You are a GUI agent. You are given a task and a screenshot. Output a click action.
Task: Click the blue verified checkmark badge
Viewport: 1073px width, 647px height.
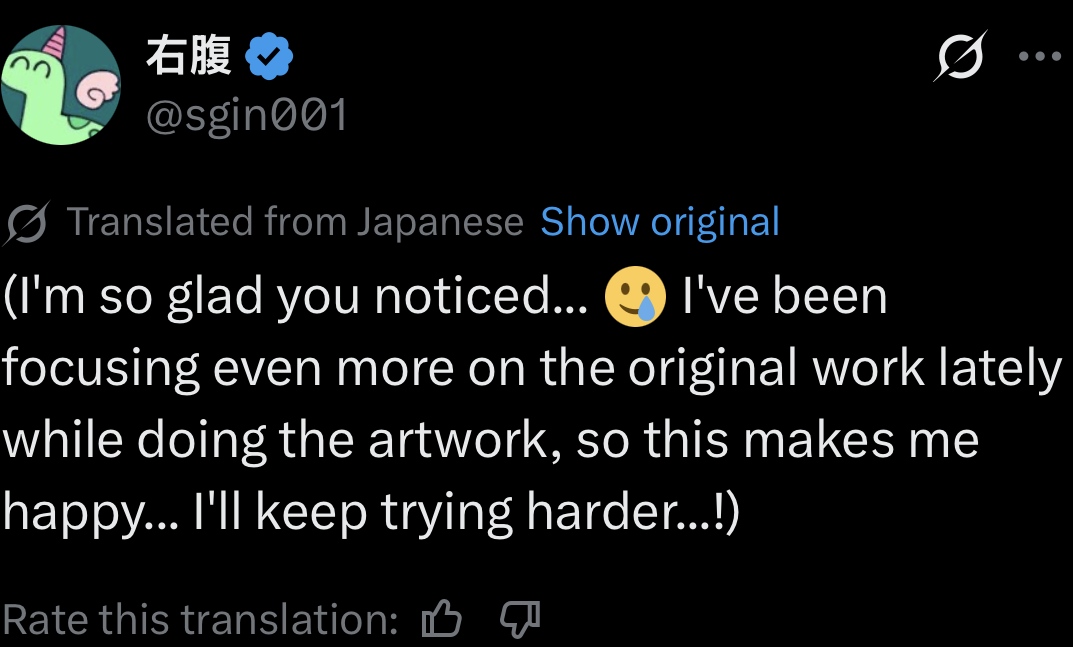click(268, 57)
